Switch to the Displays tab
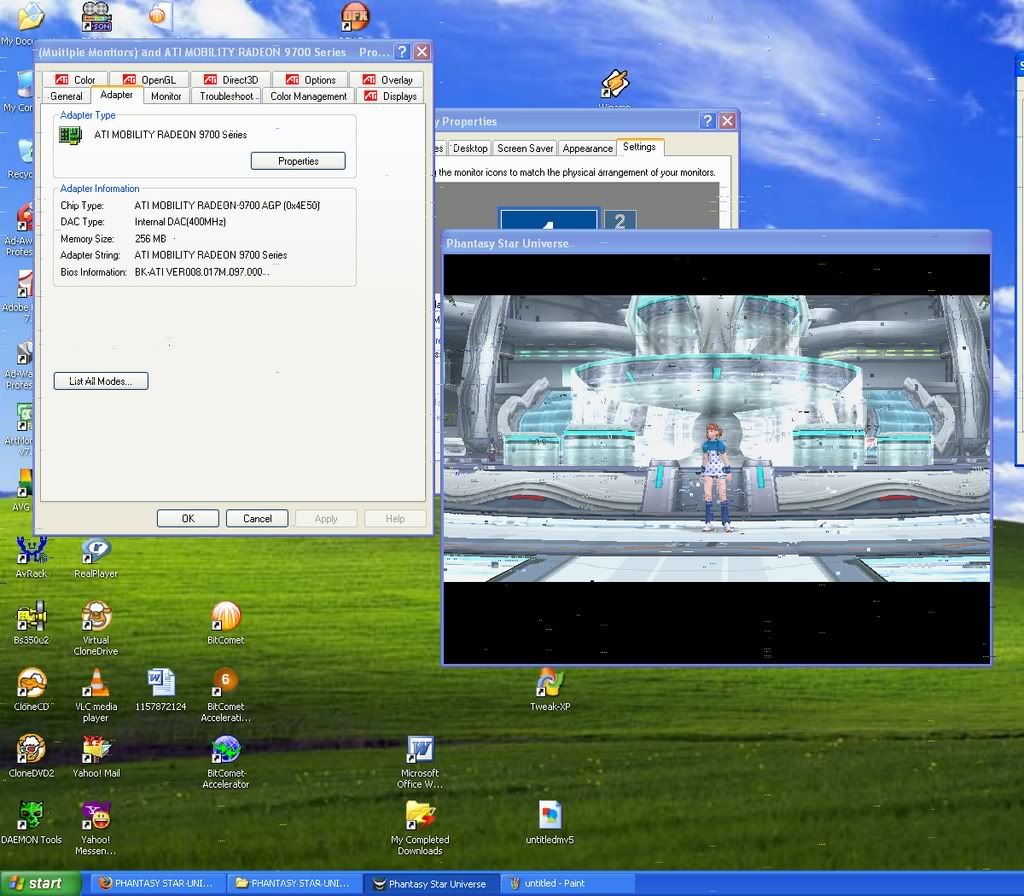The image size is (1024, 896). tap(391, 96)
